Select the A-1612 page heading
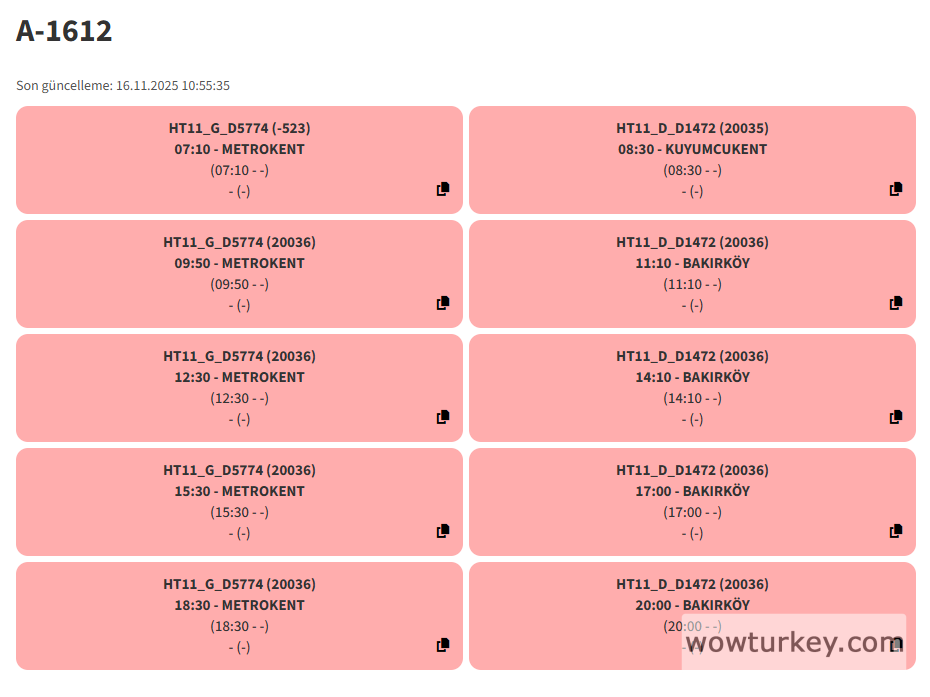This screenshot has width=930, height=697. click(64, 31)
